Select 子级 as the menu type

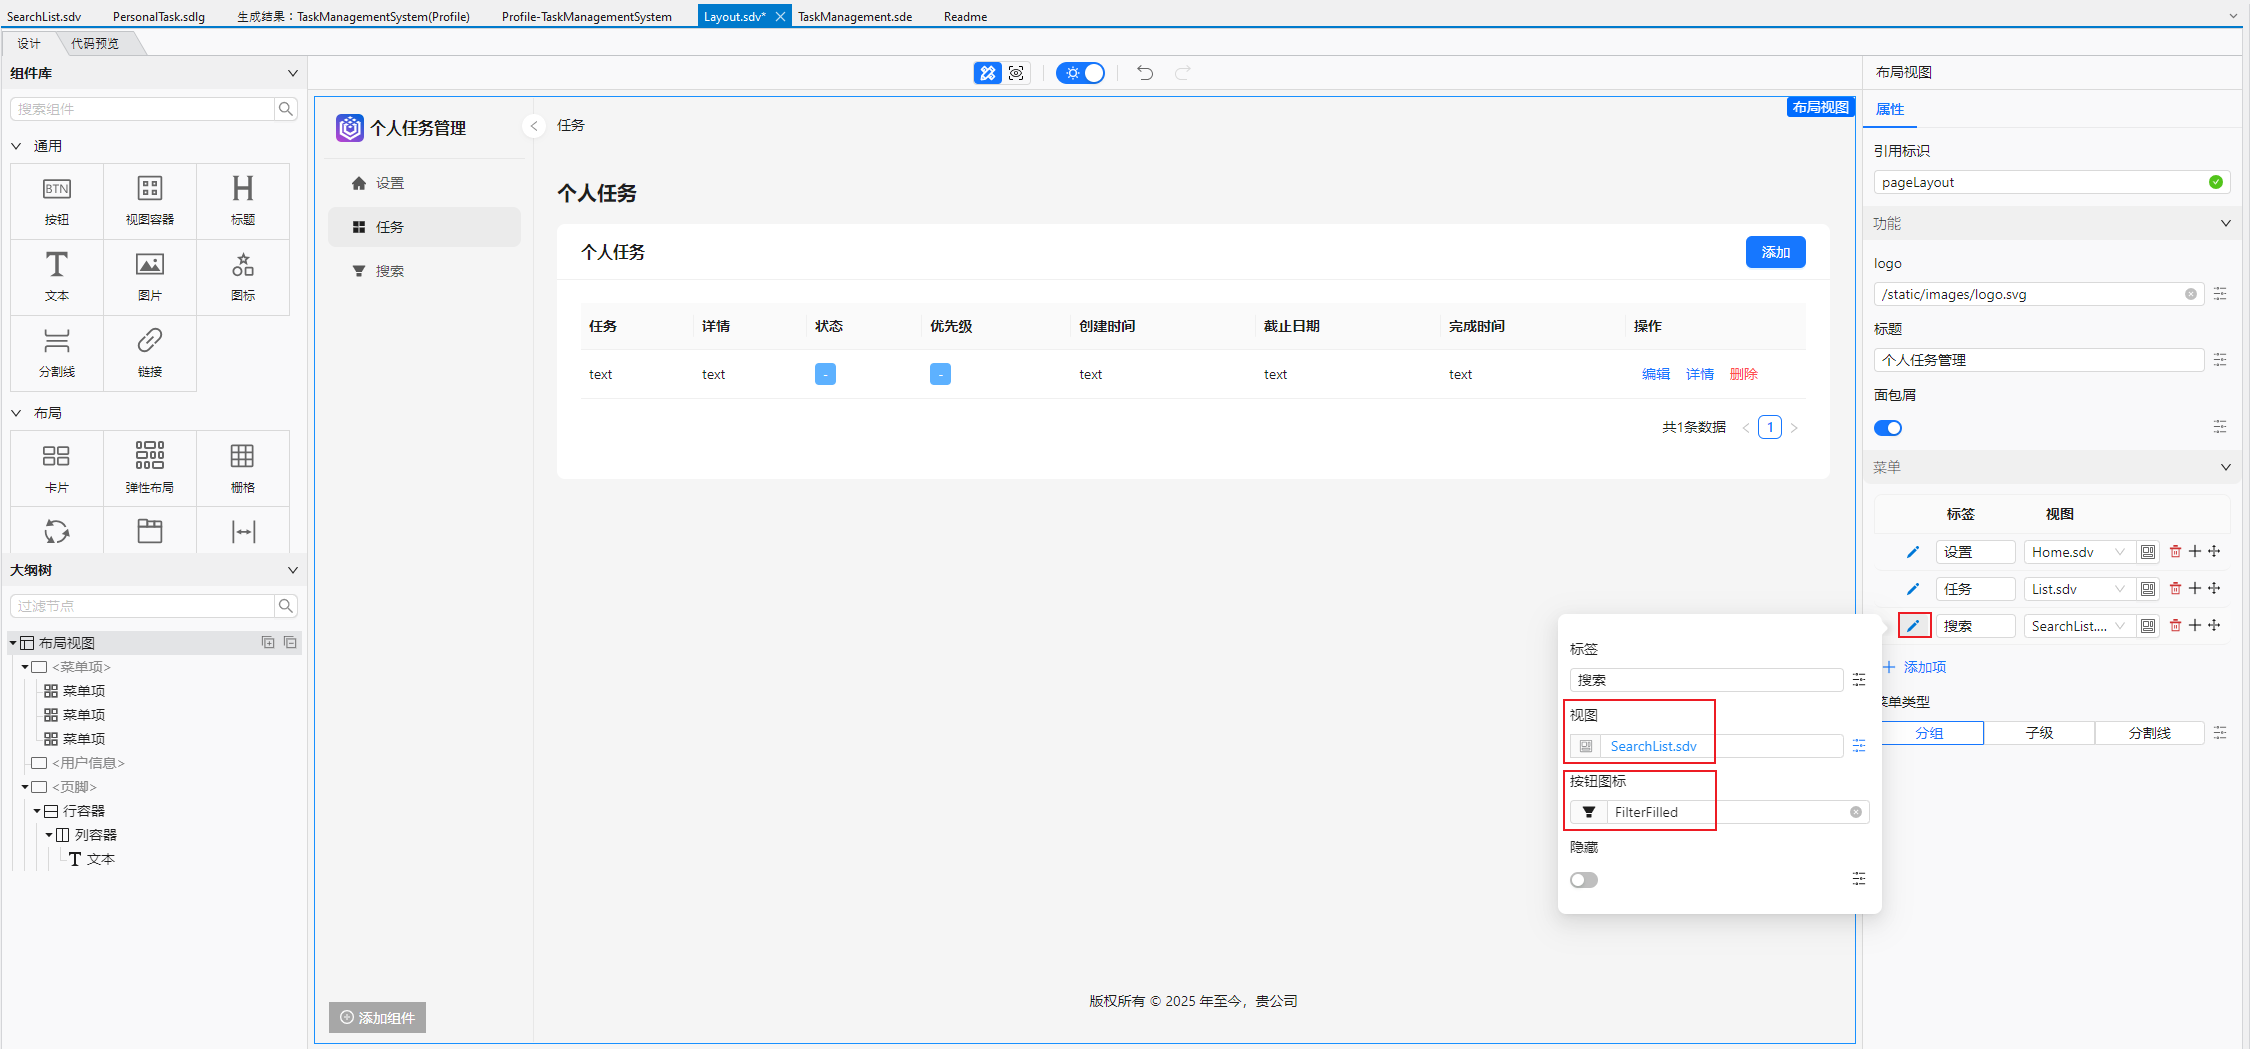click(2040, 732)
